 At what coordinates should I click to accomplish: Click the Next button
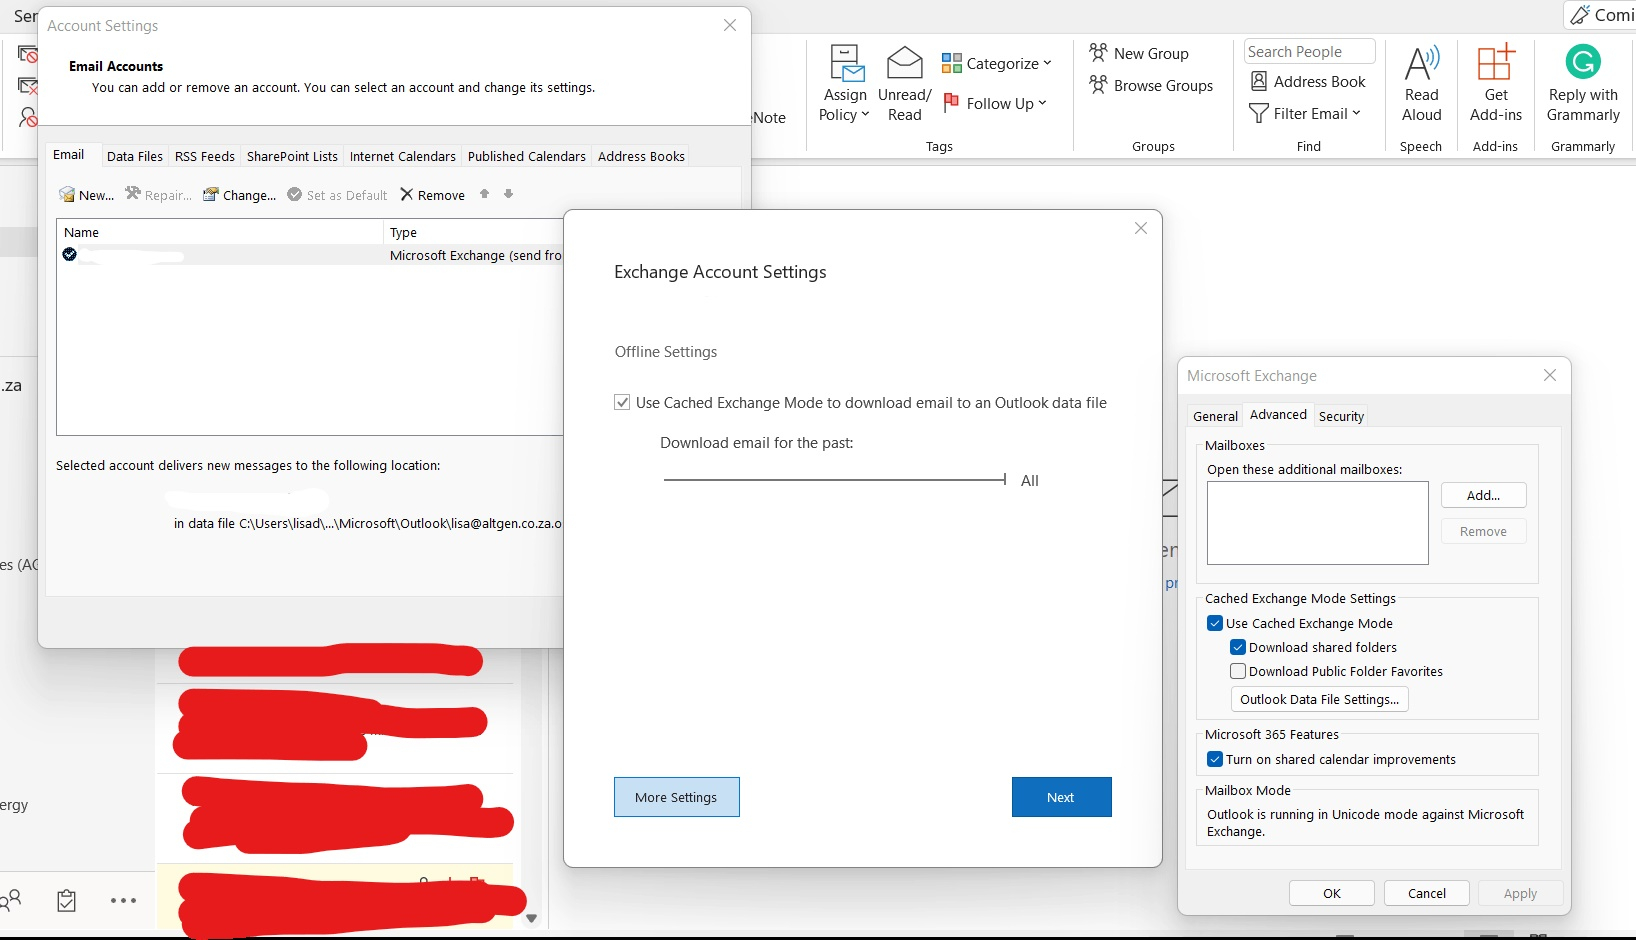coord(1061,797)
